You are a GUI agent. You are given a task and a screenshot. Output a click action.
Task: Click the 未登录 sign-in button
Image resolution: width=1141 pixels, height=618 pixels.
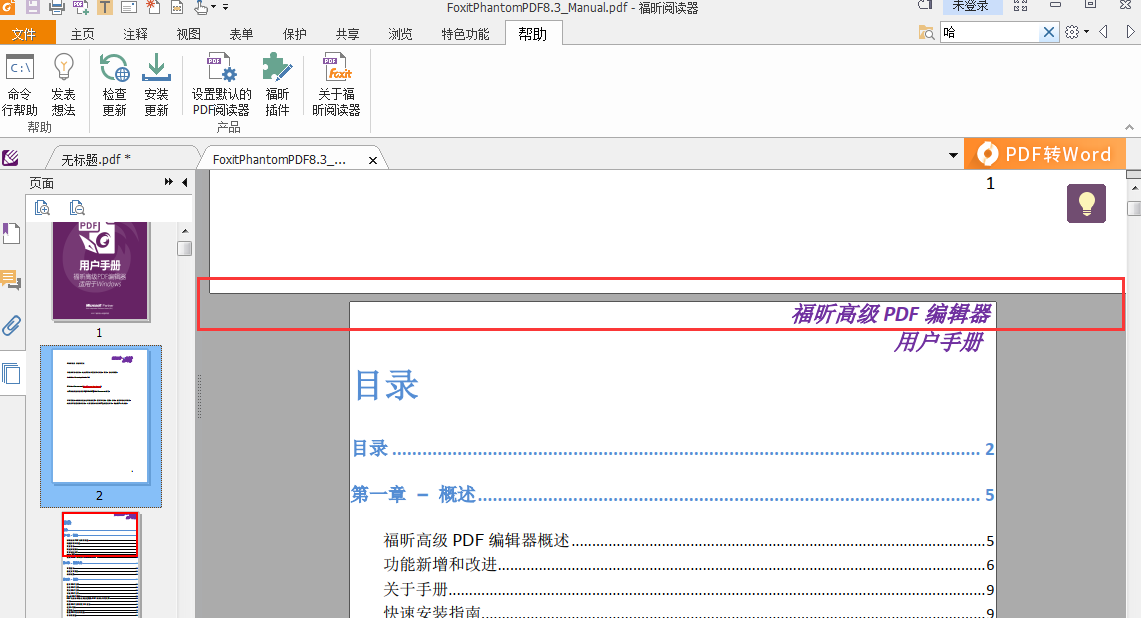(x=971, y=7)
